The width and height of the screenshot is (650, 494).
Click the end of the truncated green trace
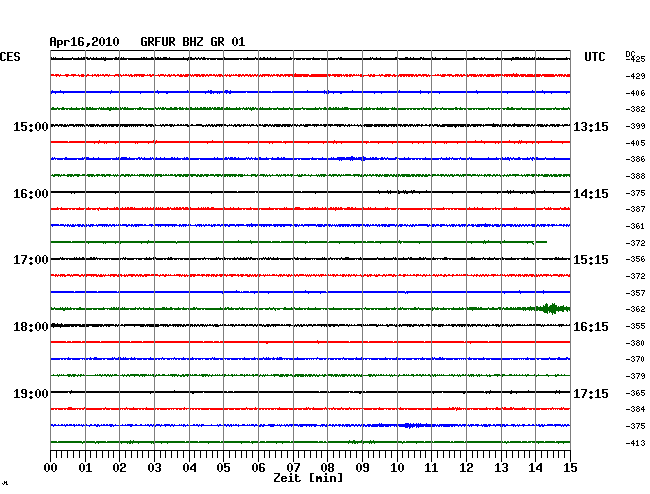(546, 242)
